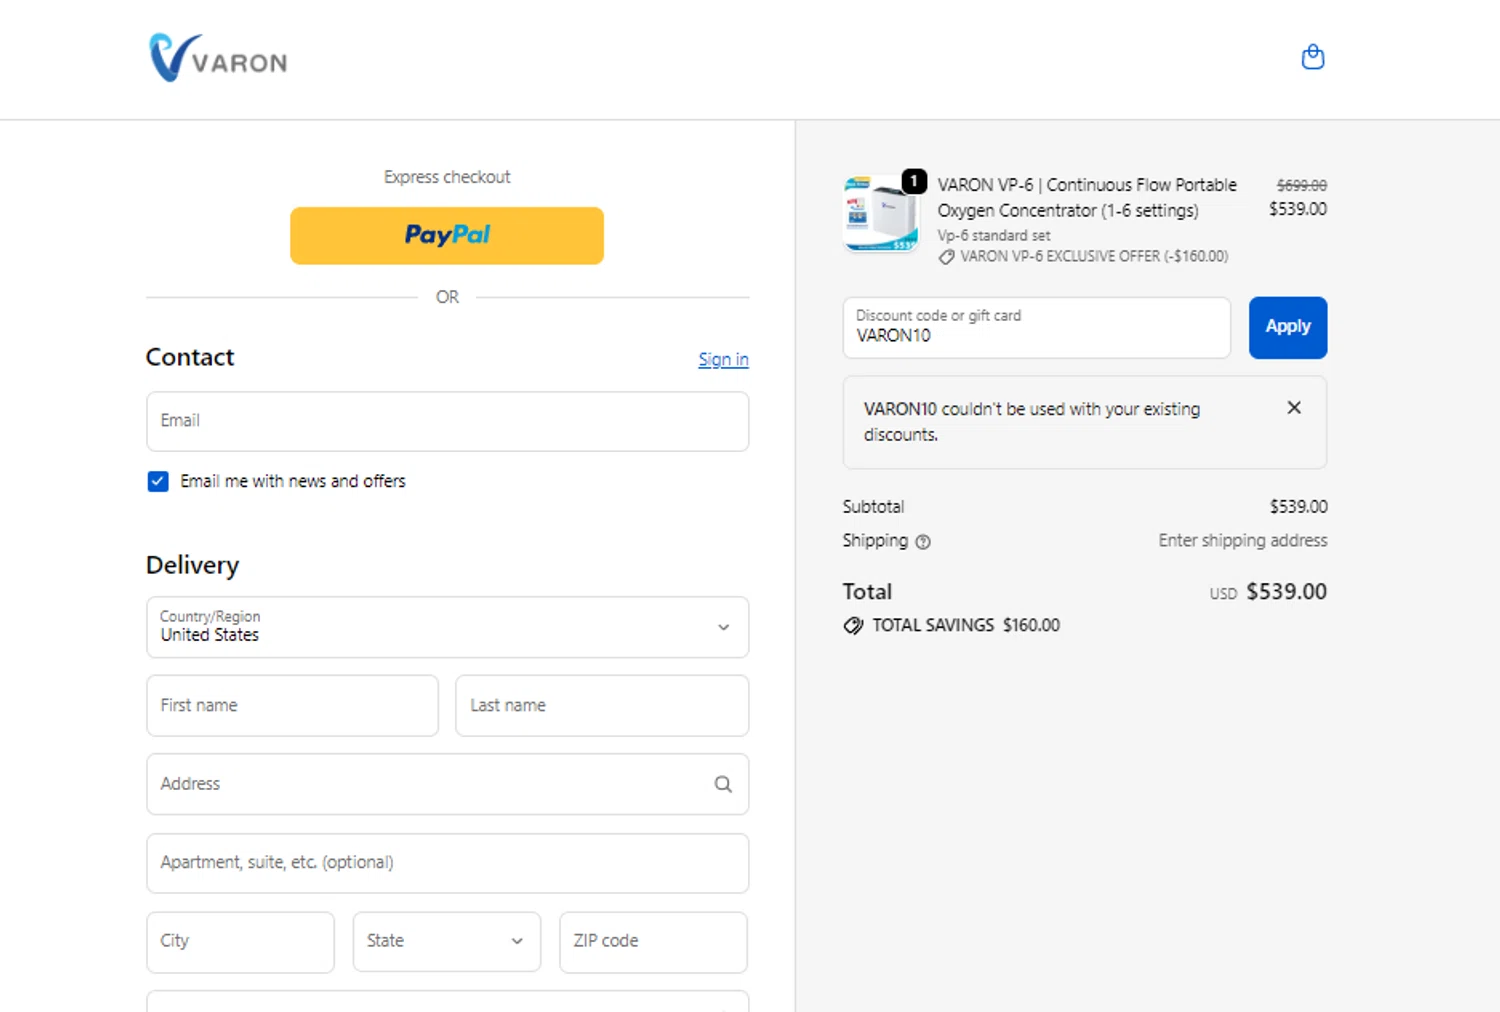Click the 'TOTAL SAVINGS $160.00' text
Image resolution: width=1500 pixels, height=1012 pixels.
tap(966, 626)
